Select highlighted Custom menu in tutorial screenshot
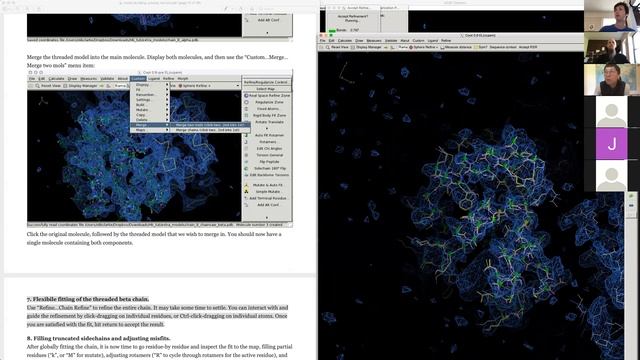 point(138,79)
